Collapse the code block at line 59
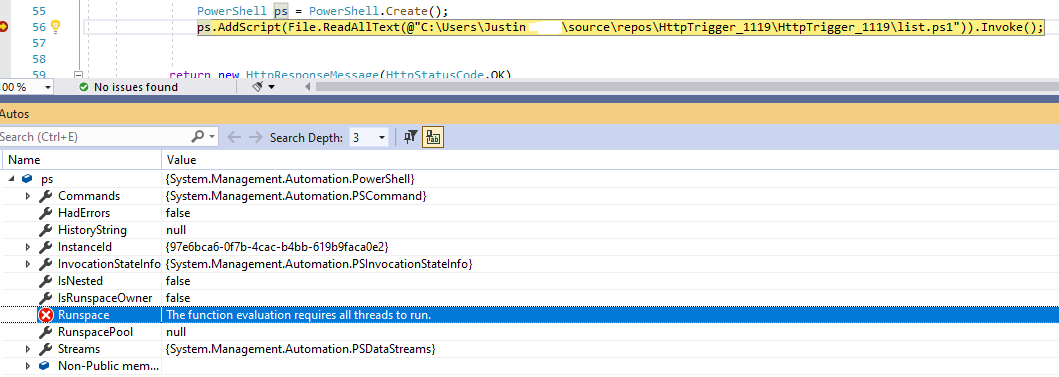The image size is (1059, 377). (78, 75)
